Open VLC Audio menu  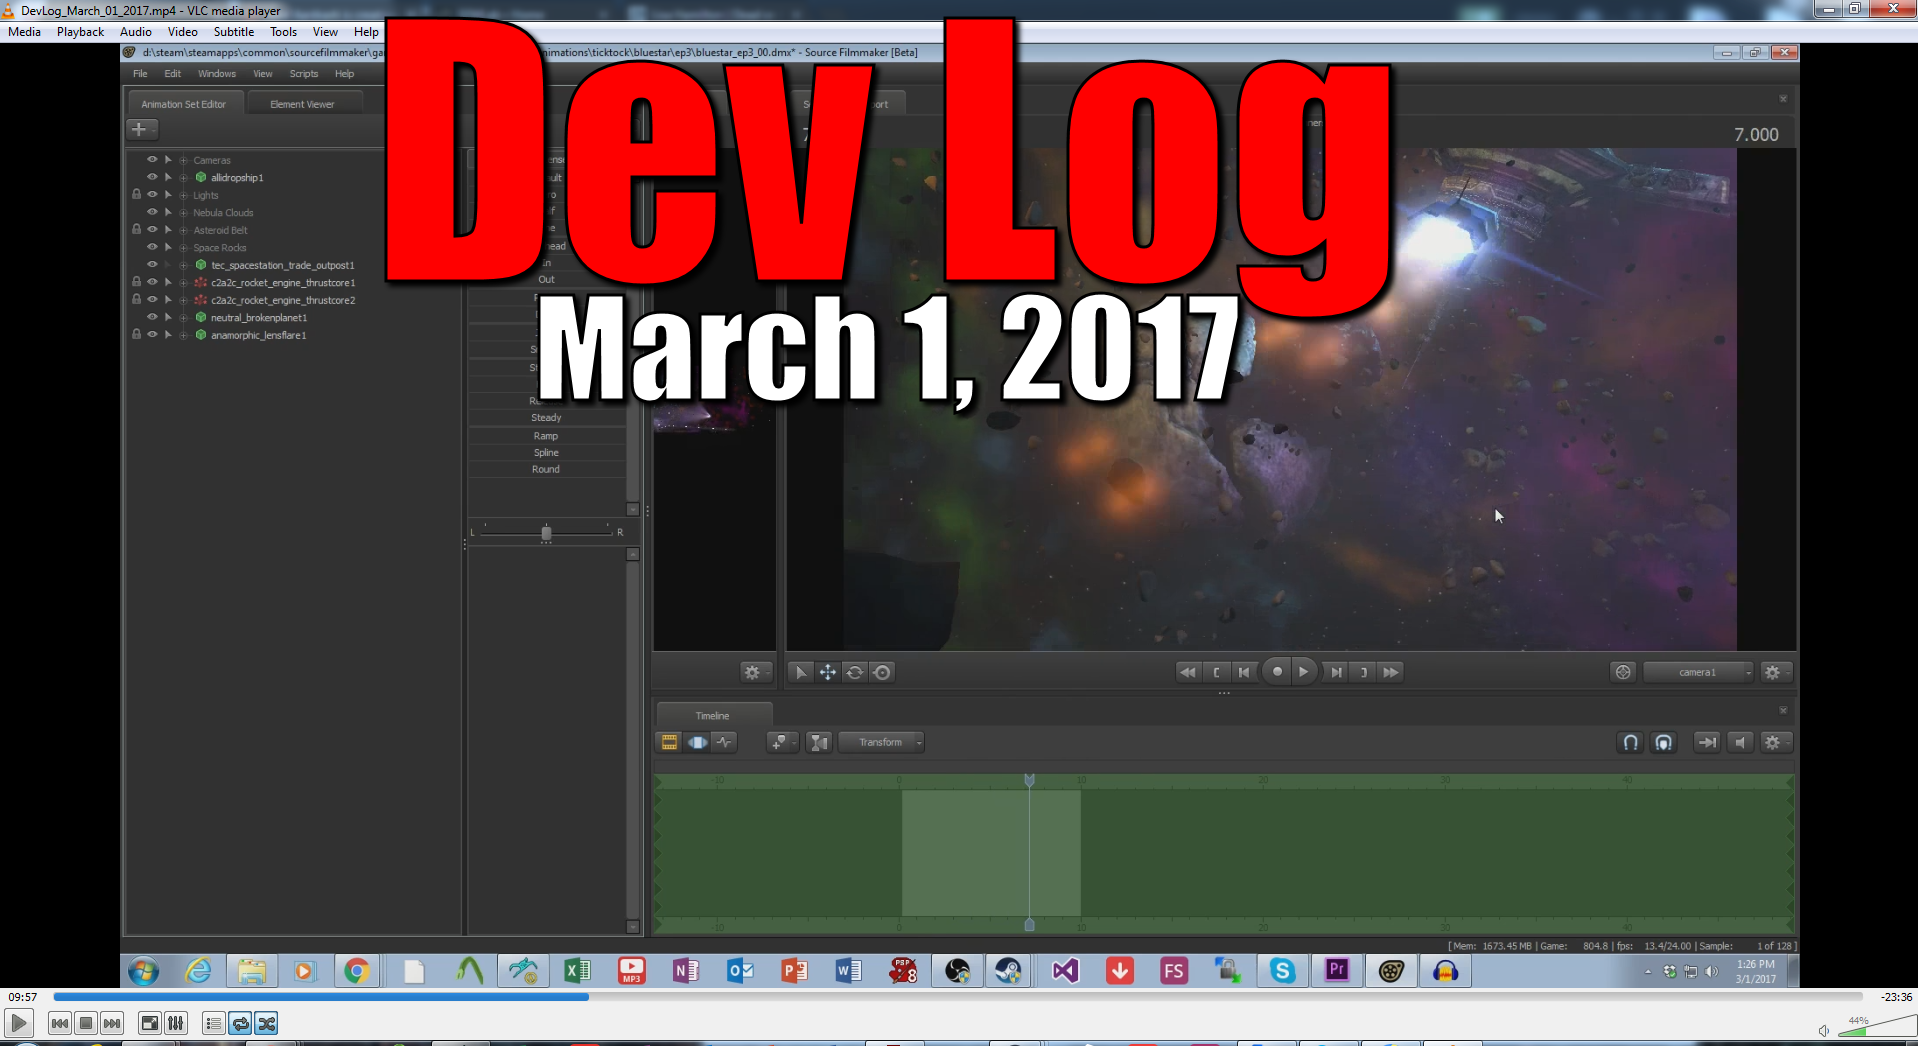(136, 32)
